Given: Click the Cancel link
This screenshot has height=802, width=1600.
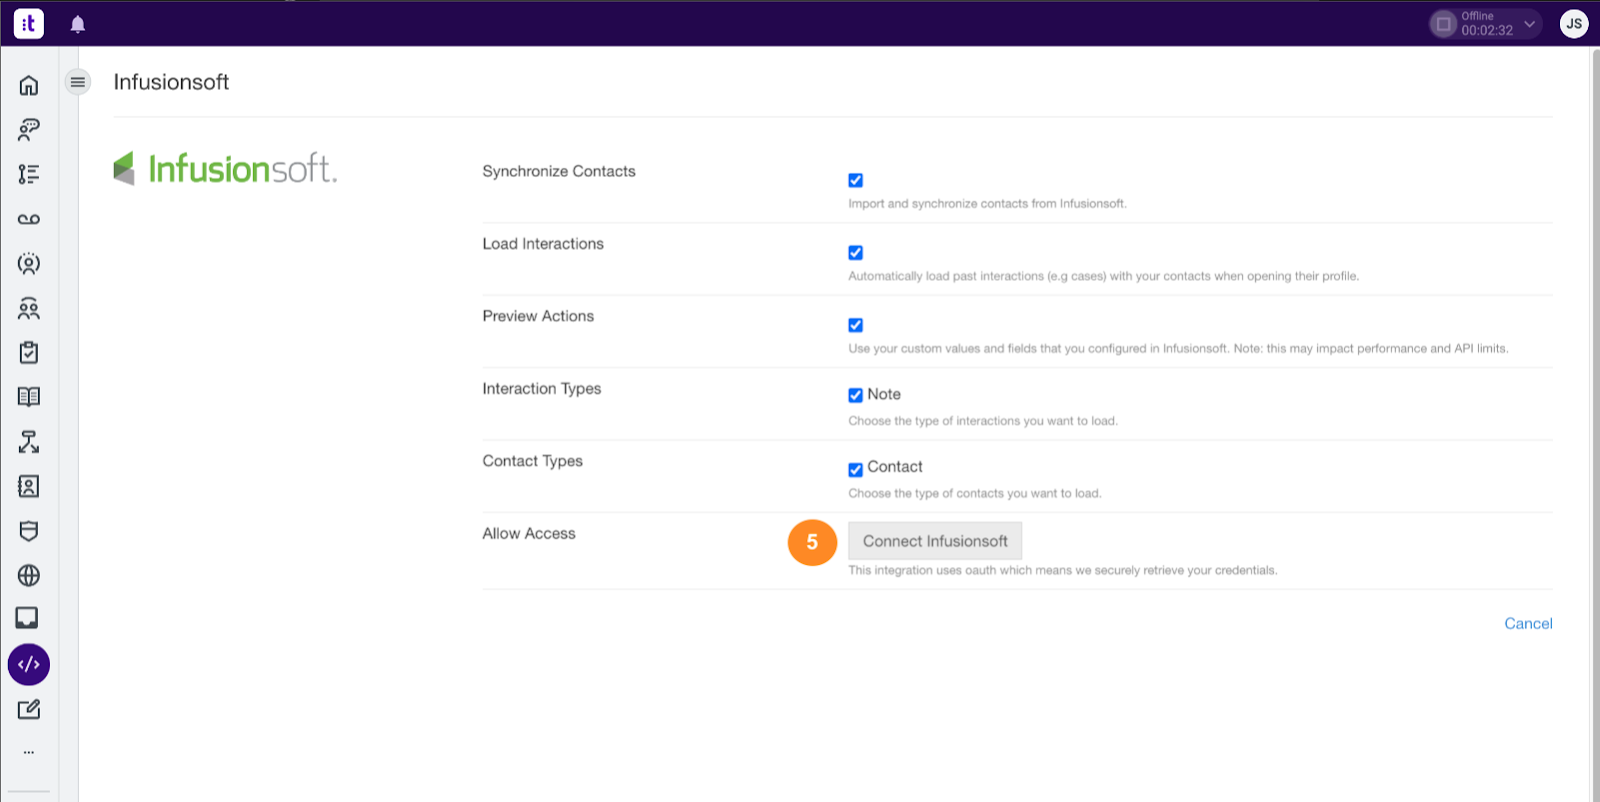Looking at the screenshot, I should click(x=1528, y=623).
